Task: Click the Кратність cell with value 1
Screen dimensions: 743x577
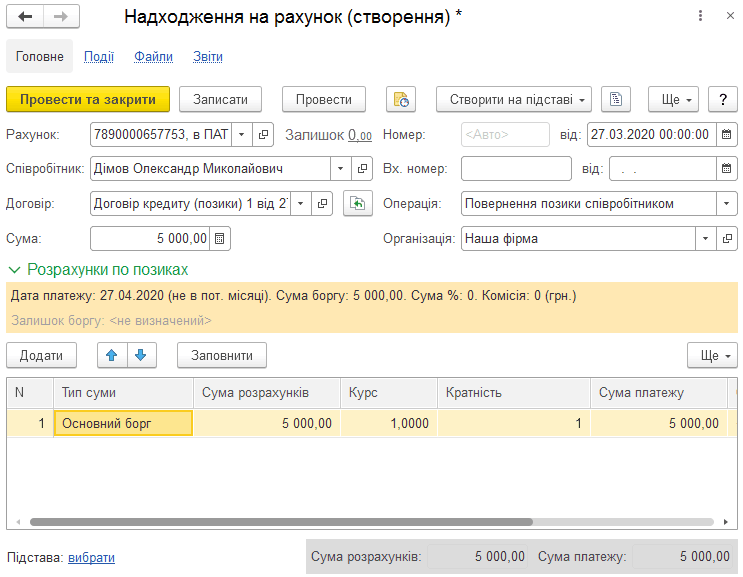Action: click(x=514, y=423)
